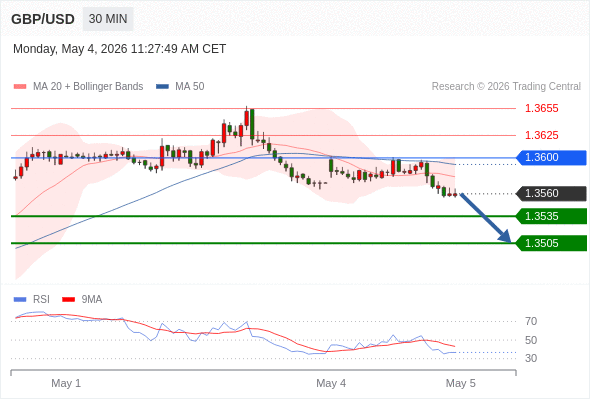Click the blue MA 50 legend swatch
The height and width of the screenshot is (400, 590).
162,87
